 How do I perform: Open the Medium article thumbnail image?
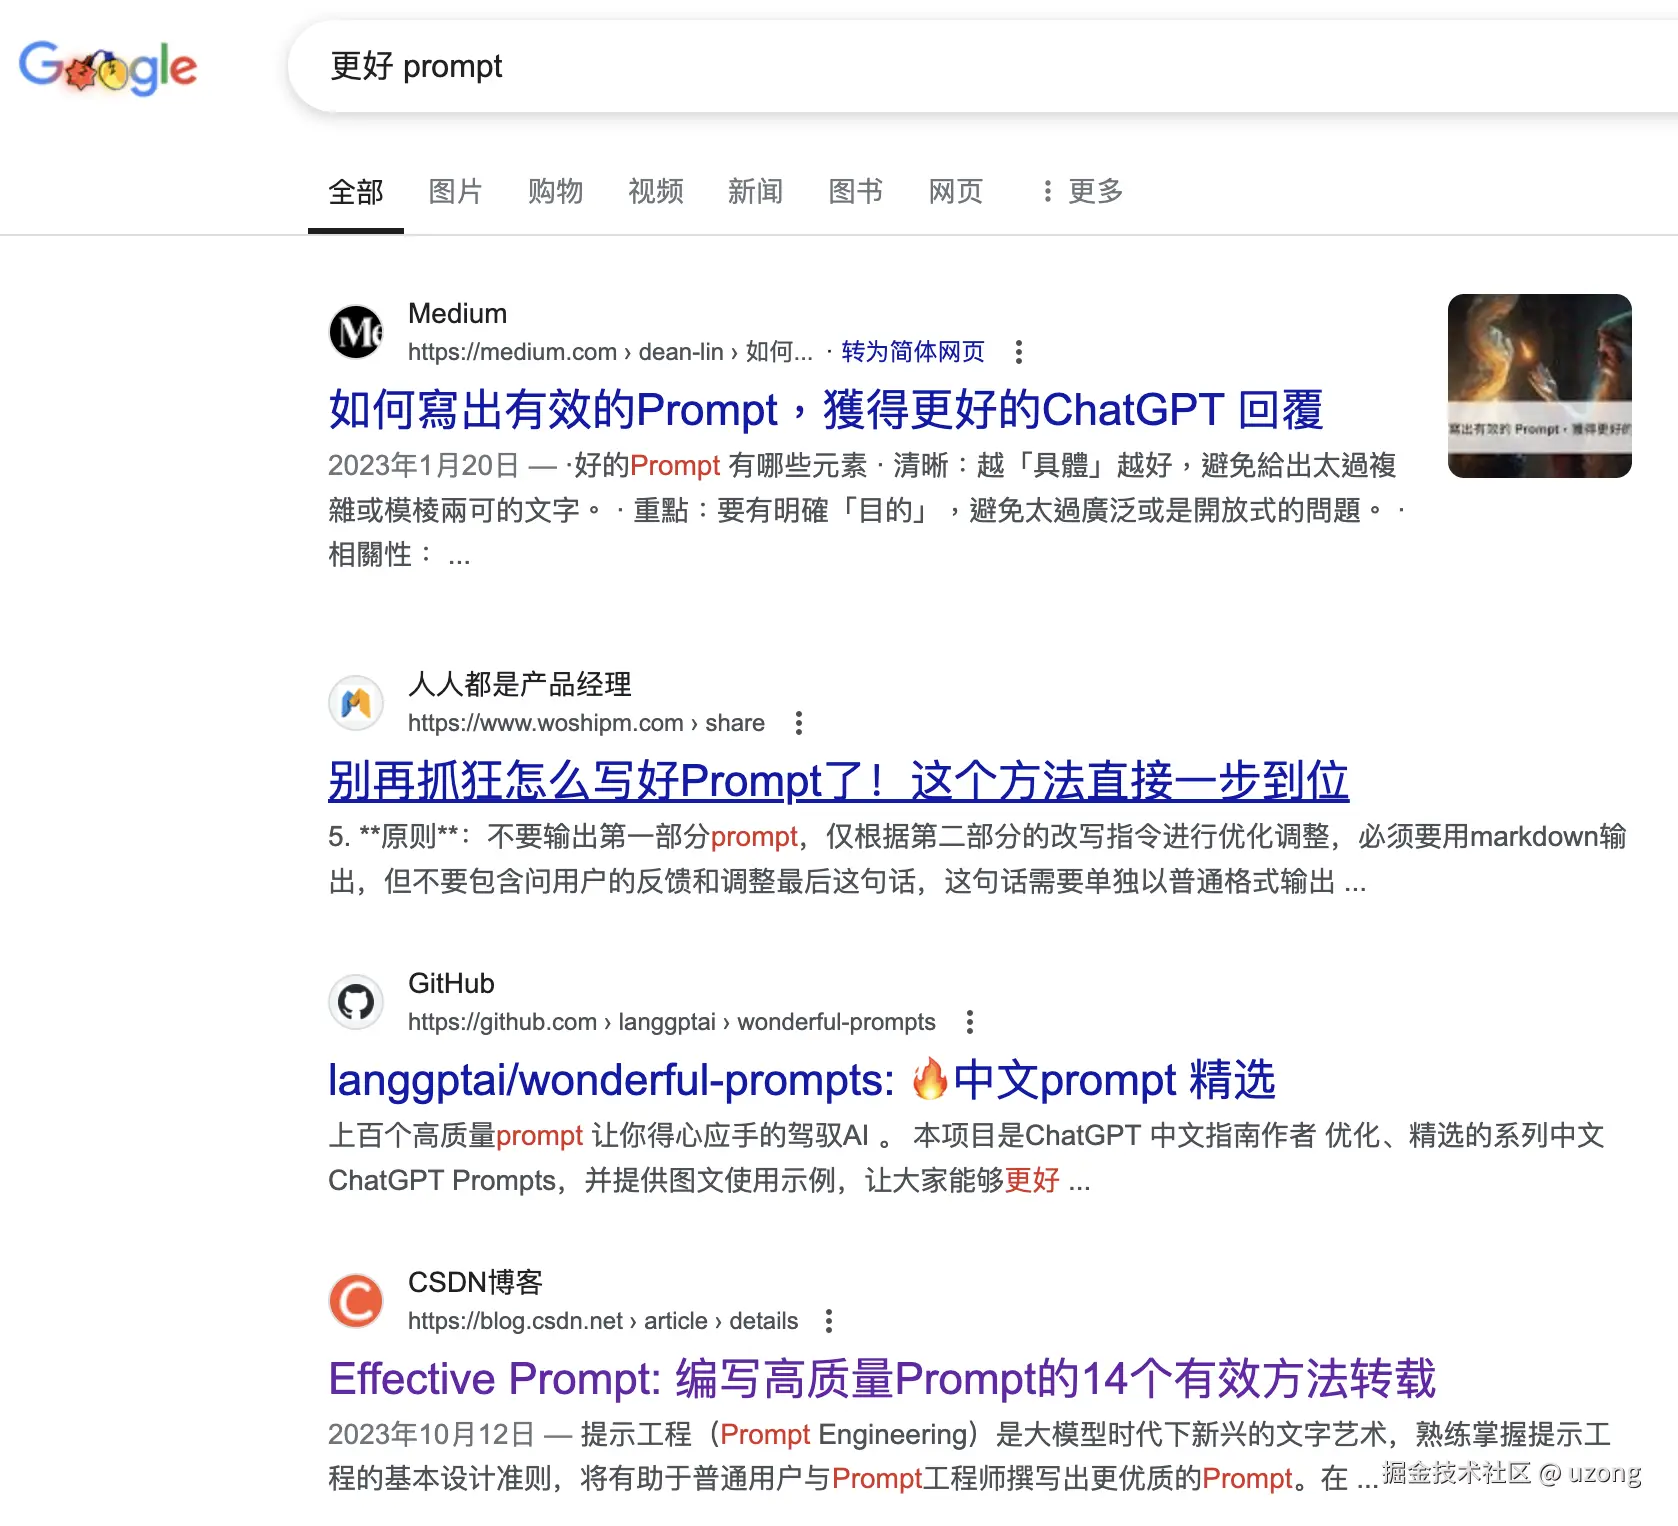1540,386
